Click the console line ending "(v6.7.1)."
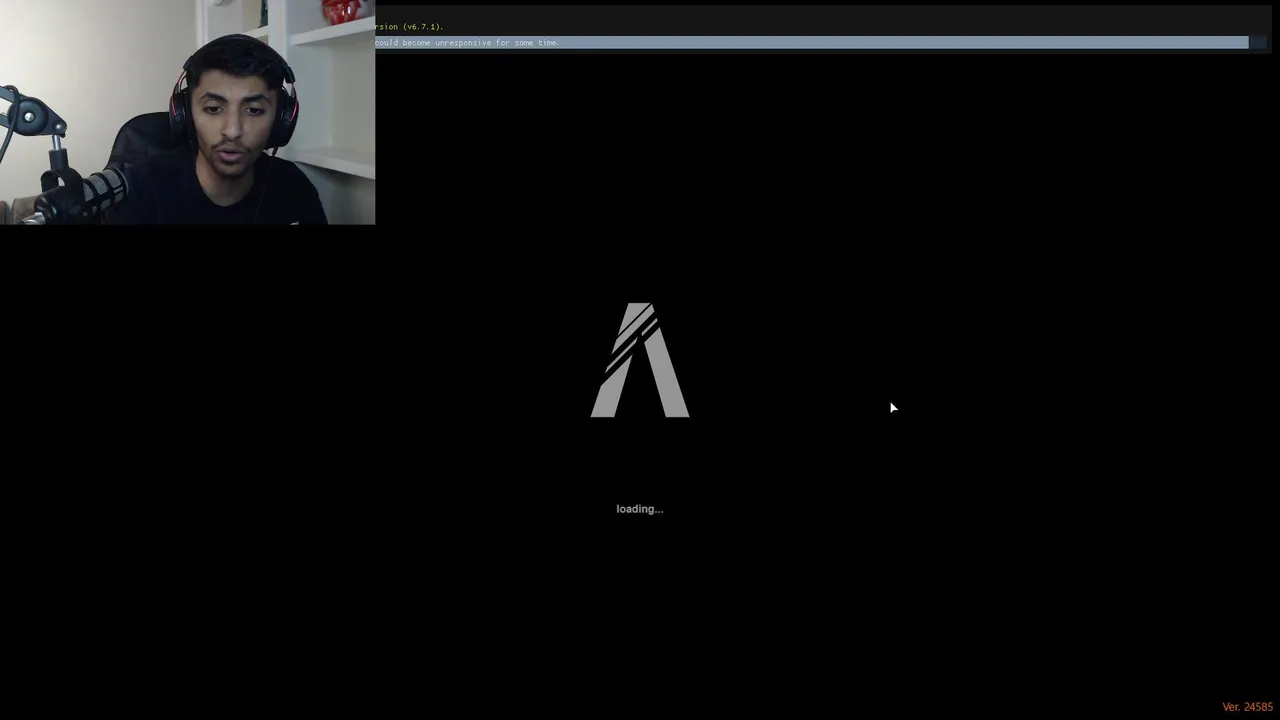This screenshot has height=720, width=1280. tap(410, 27)
